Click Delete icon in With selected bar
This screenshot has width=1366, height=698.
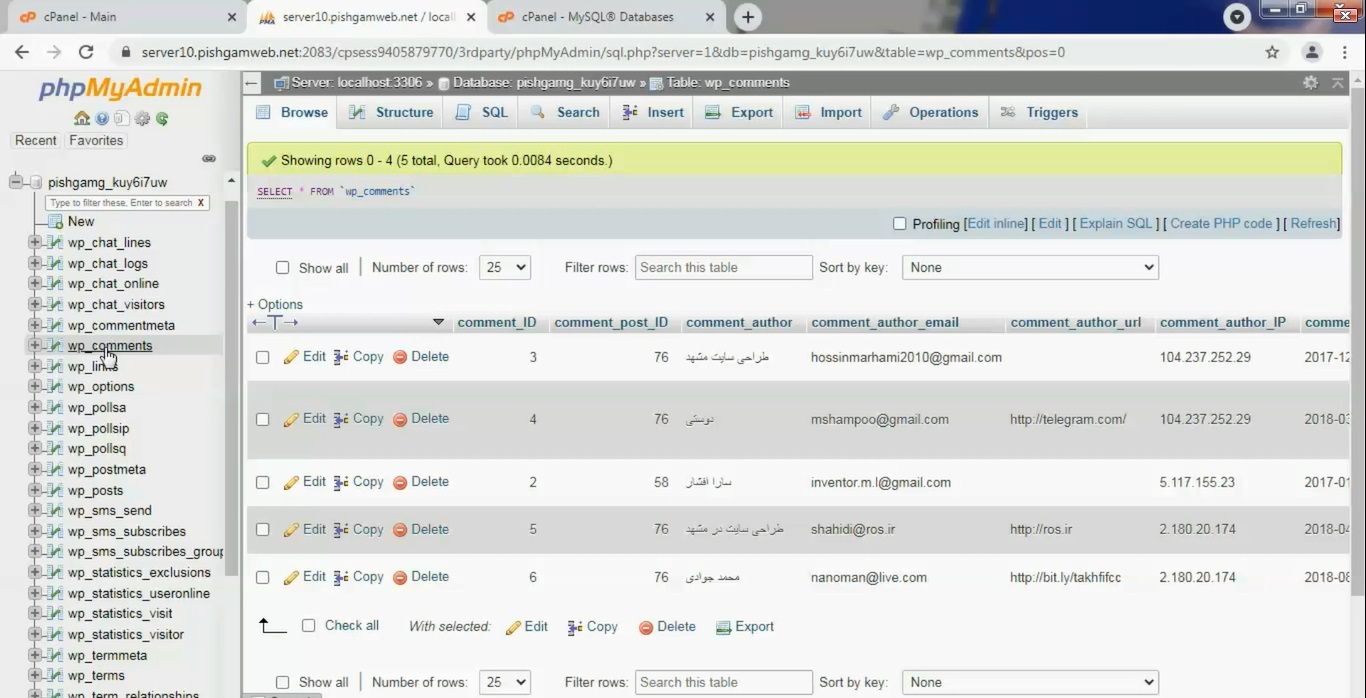coord(646,628)
